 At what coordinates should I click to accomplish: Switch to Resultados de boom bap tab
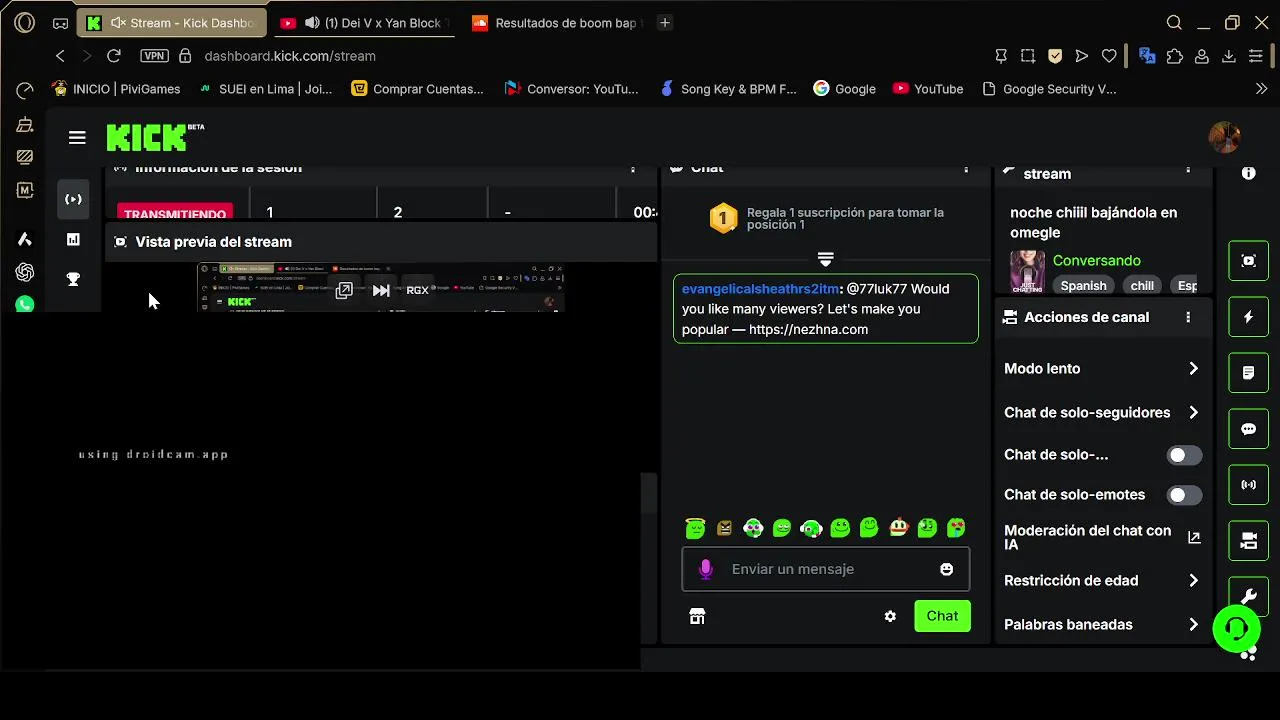[554, 22]
